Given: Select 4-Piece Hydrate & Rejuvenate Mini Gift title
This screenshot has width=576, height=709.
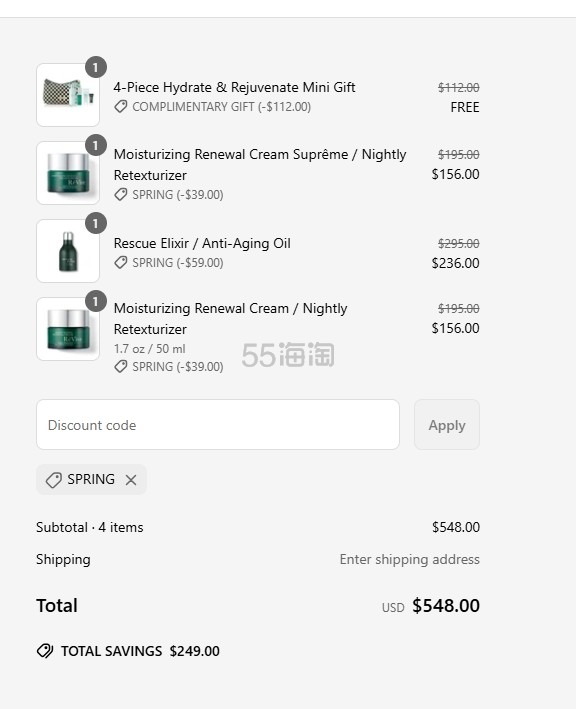Looking at the screenshot, I should (234, 87).
